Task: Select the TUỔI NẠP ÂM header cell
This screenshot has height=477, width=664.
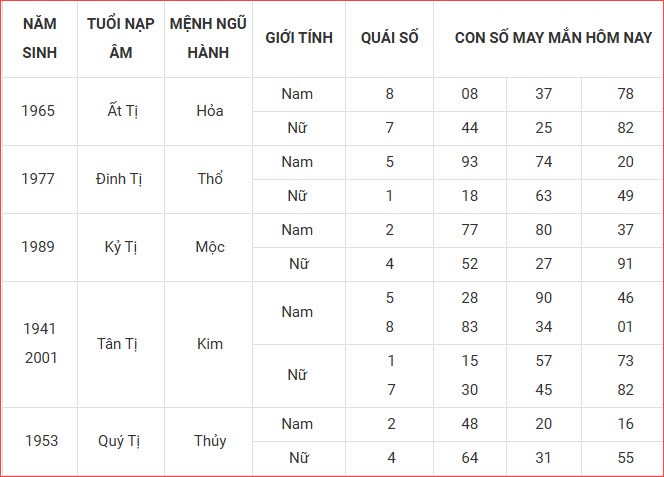Action: pyautogui.click(x=120, y=38)
